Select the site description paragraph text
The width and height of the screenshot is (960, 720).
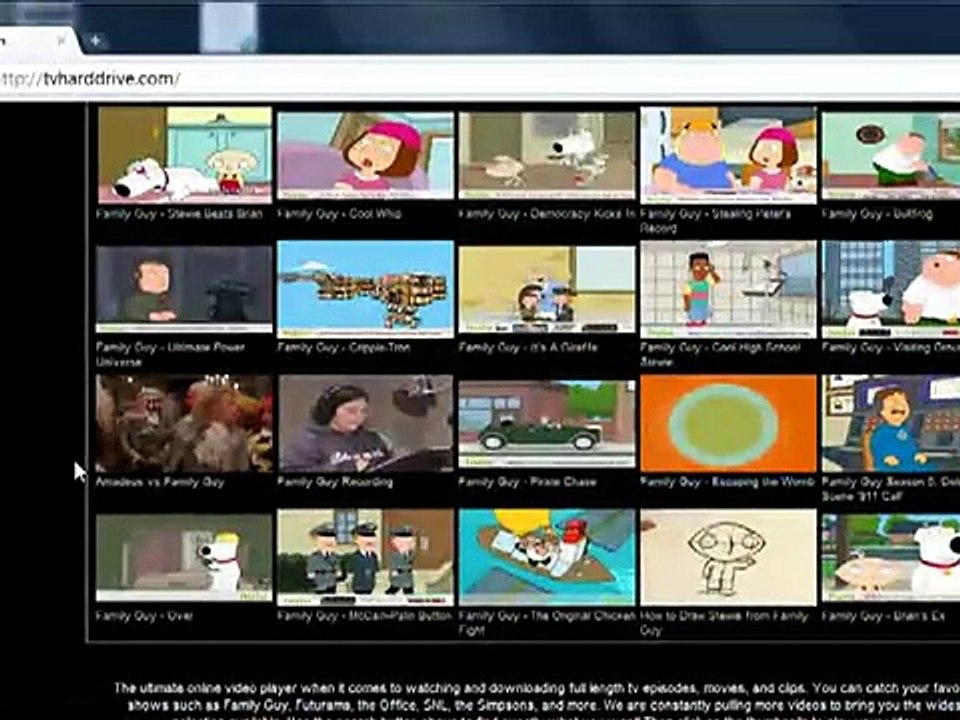tap(536, 701)
